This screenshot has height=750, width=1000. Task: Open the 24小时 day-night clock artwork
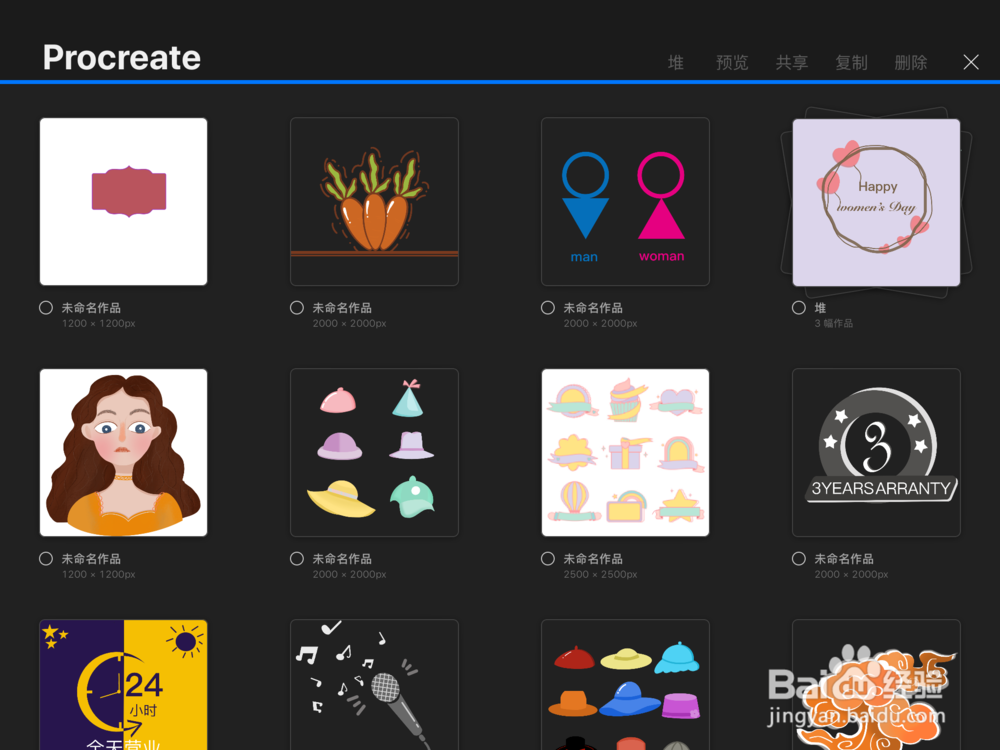point(123,685)
